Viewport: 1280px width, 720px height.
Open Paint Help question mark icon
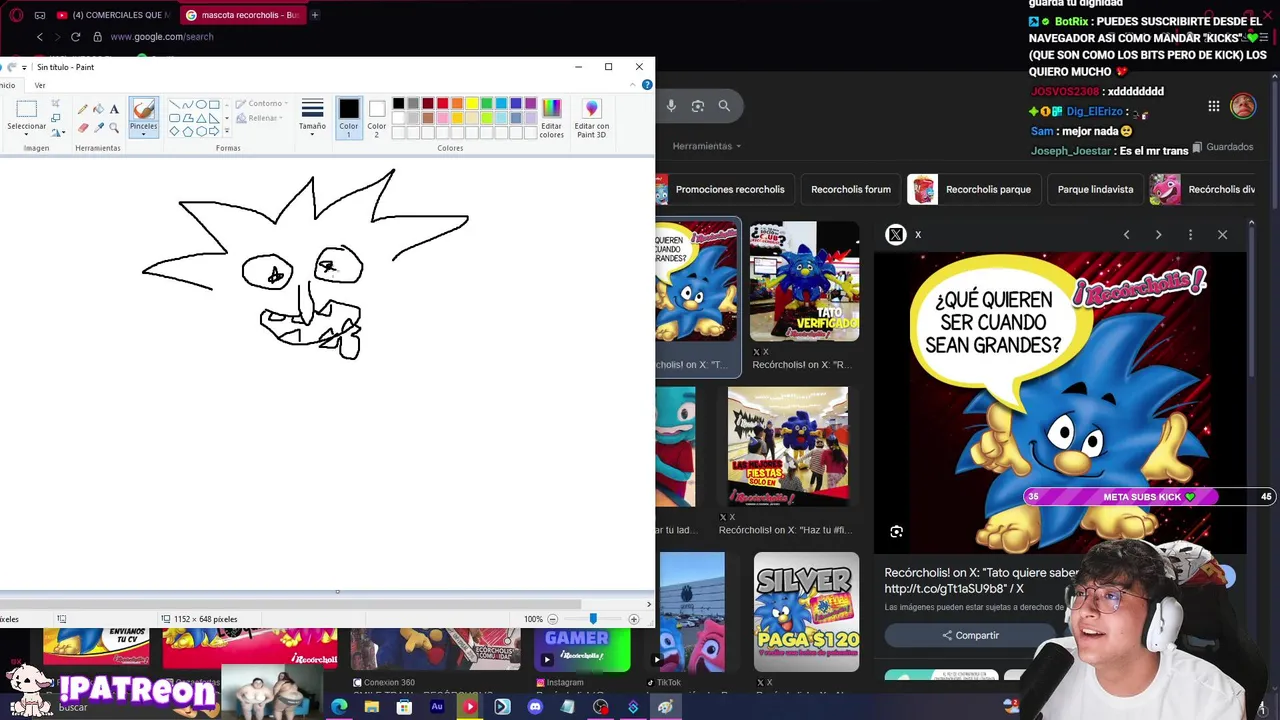coord(647,85)
